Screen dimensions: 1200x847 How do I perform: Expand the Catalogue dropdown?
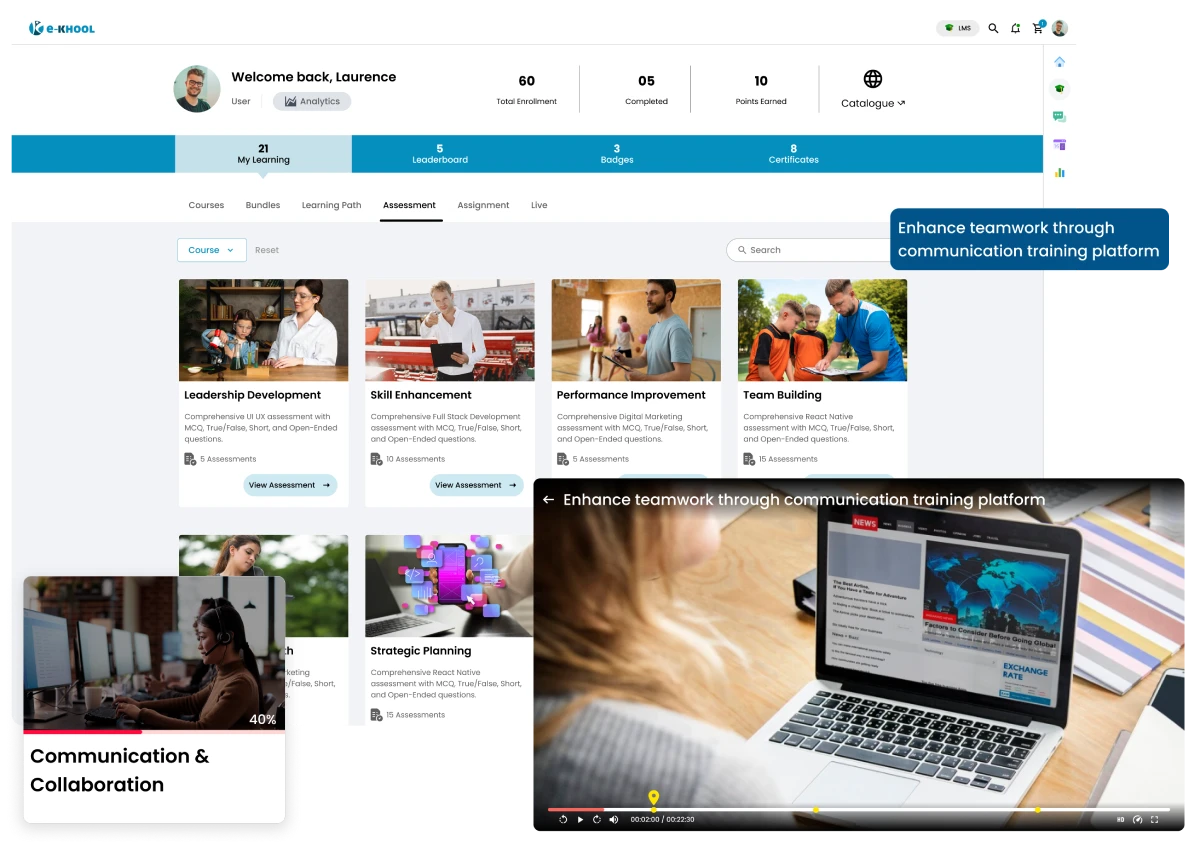pyautogui.click(x=871, y=103)
